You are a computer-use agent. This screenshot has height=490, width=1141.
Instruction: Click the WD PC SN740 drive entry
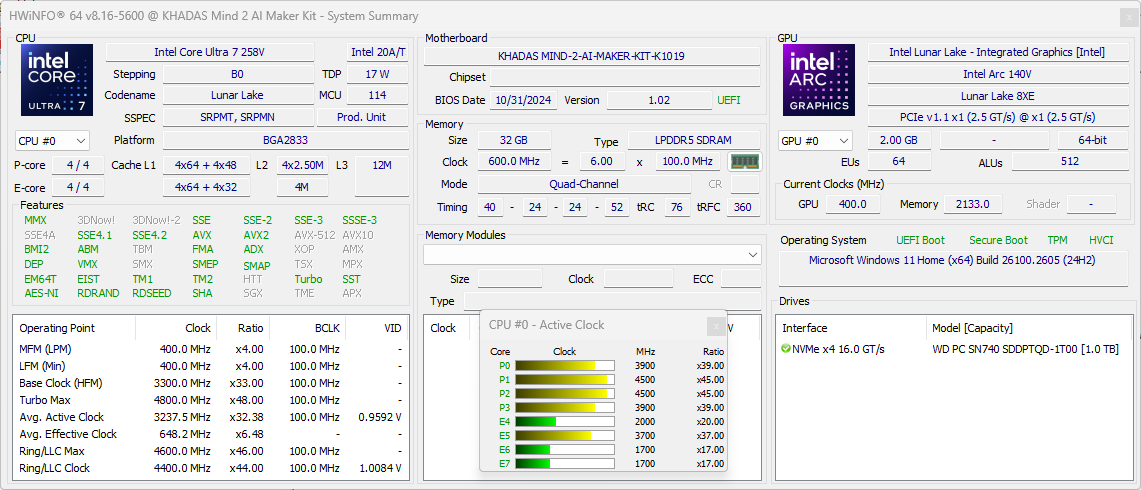[x=1025, y=349]
